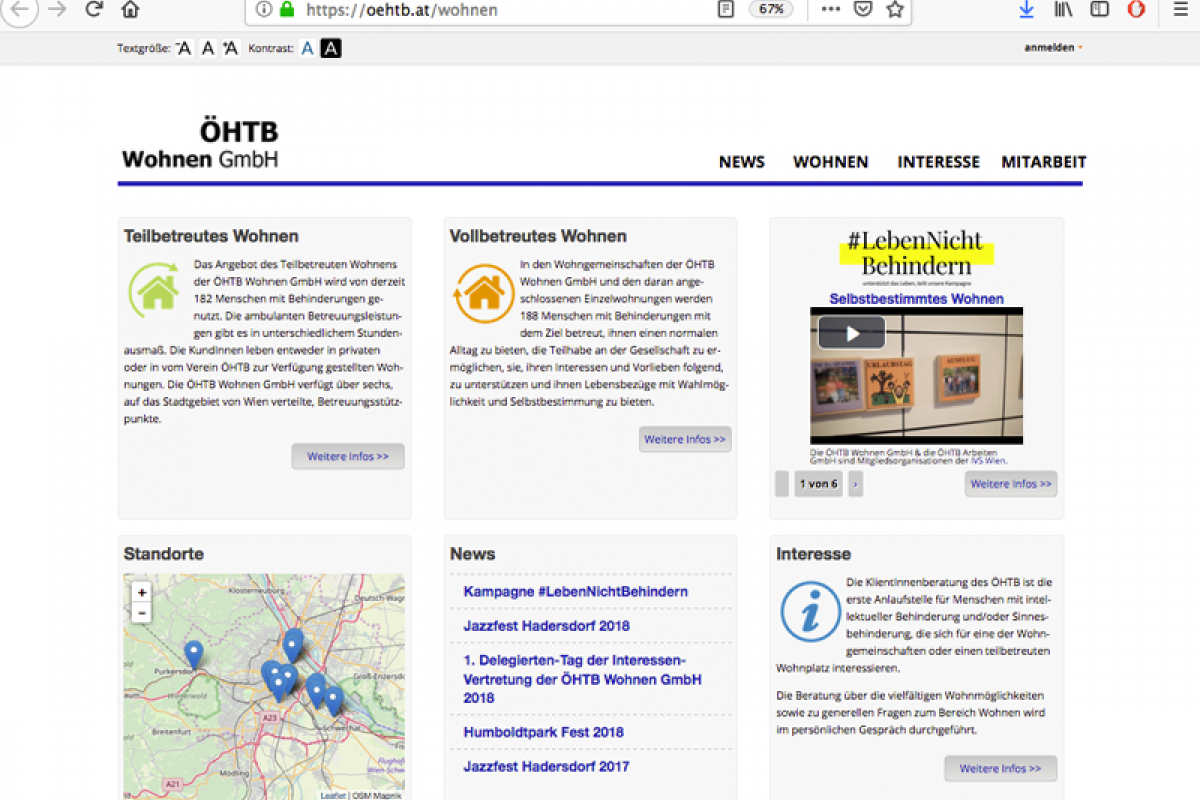Follow the IVS Wien link
This screenshot has width=1200, height=800.
pos(988,461)
